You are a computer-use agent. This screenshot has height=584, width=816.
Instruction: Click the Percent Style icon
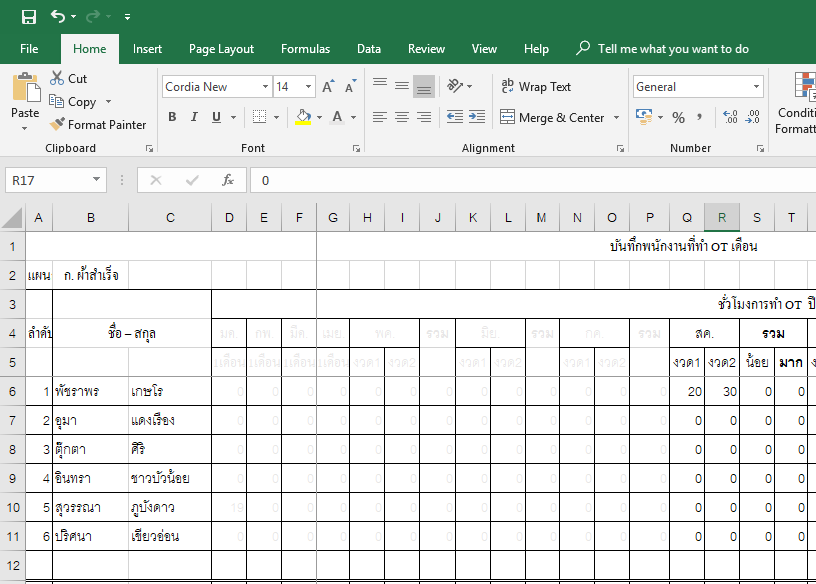point(678,118)
